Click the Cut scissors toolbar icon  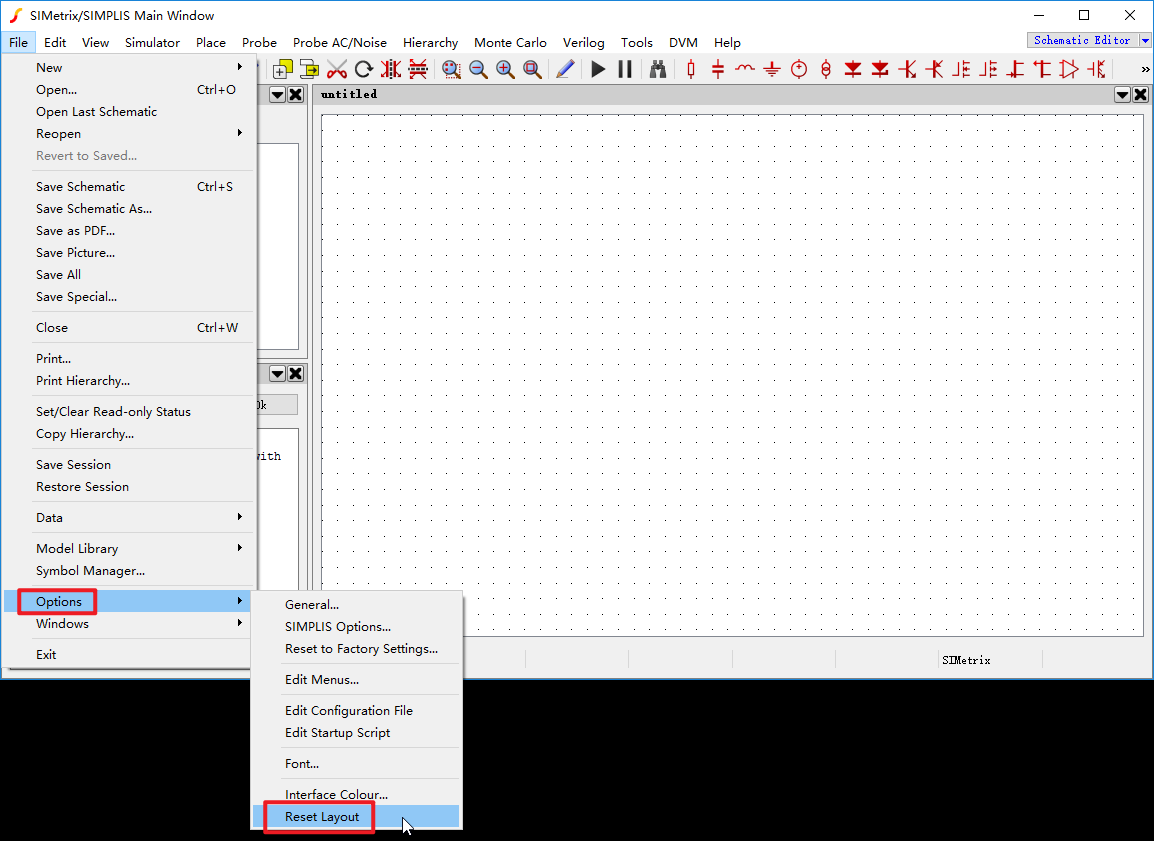pos(337,69)
